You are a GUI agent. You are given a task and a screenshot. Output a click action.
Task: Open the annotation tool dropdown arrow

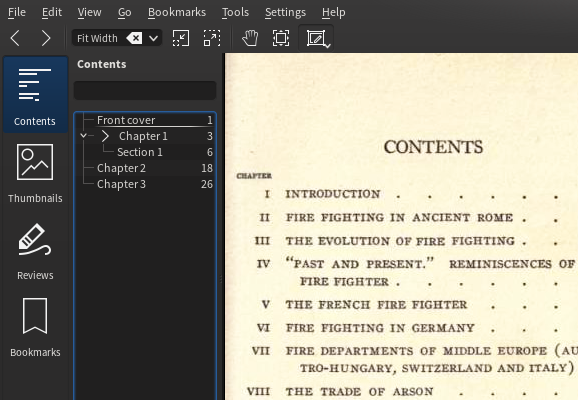328,46
